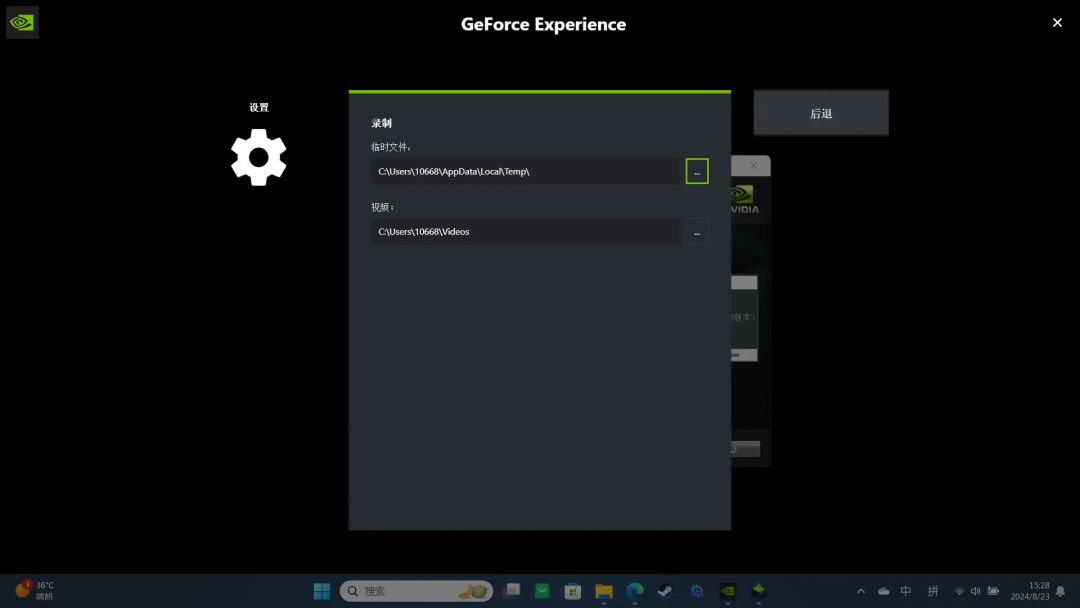Open Microsoft Store from the taskbar
This screenshot has height=608, width=1080.
573,591
